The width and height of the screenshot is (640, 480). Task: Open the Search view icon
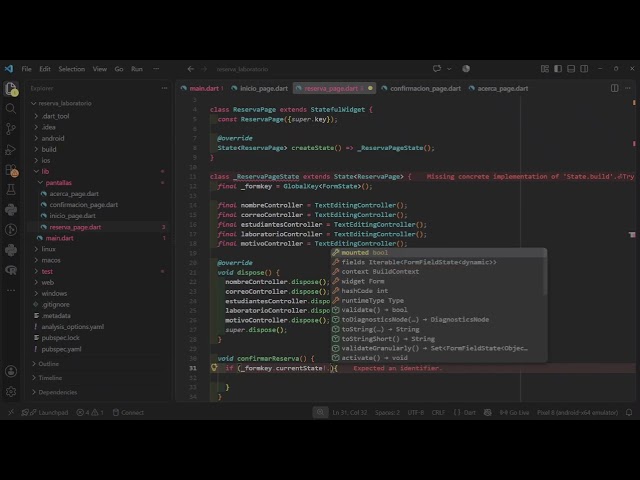11,109
